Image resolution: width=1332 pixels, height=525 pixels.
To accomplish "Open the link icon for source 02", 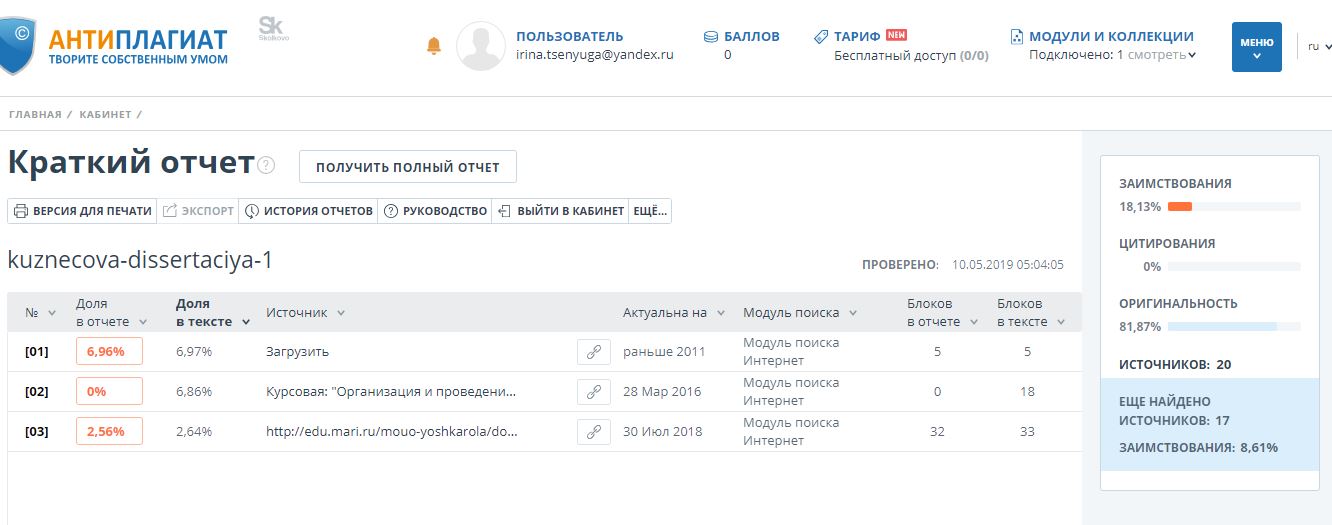I will tap(593, 392).
